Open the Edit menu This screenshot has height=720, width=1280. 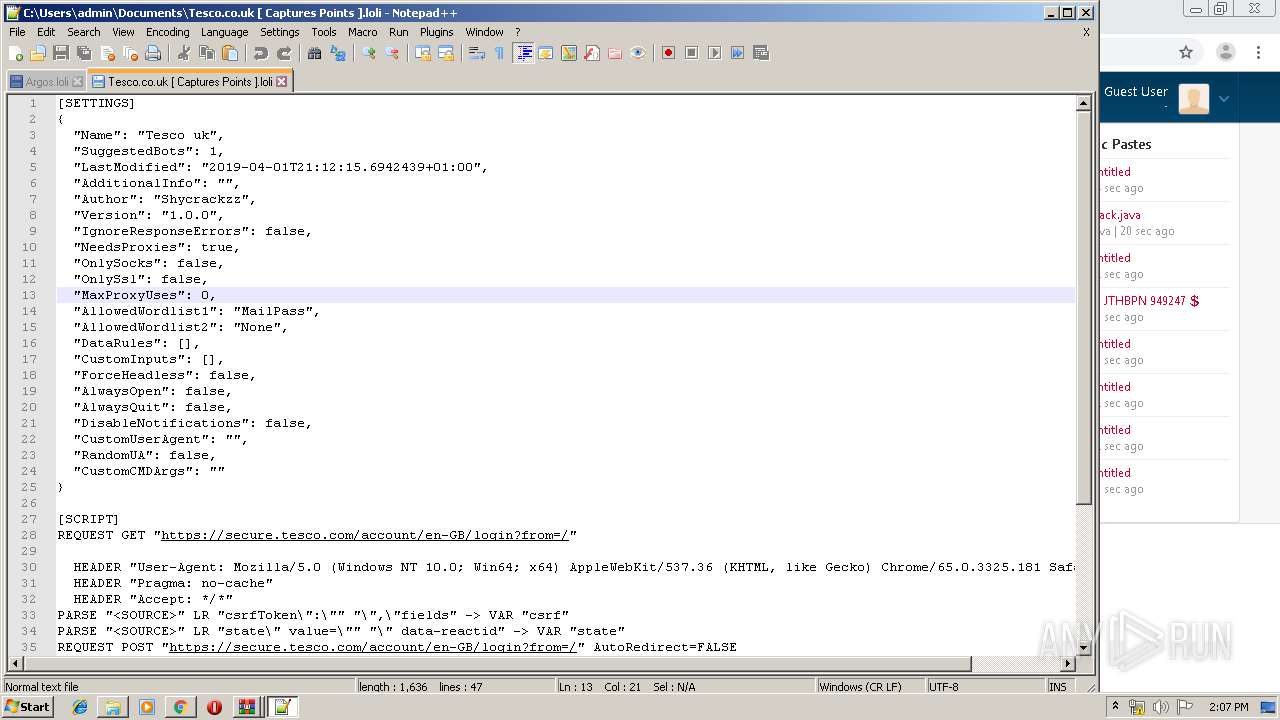pos(46,32)
